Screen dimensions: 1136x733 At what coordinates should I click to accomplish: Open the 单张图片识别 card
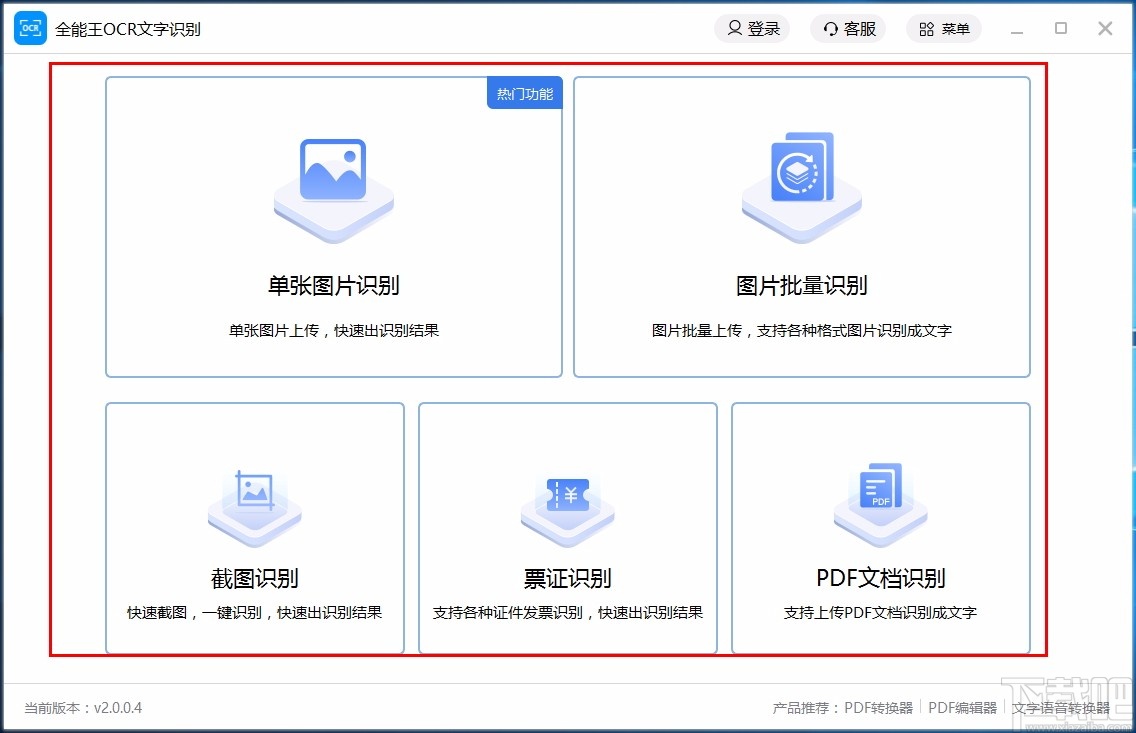click(x=333, y=228)
